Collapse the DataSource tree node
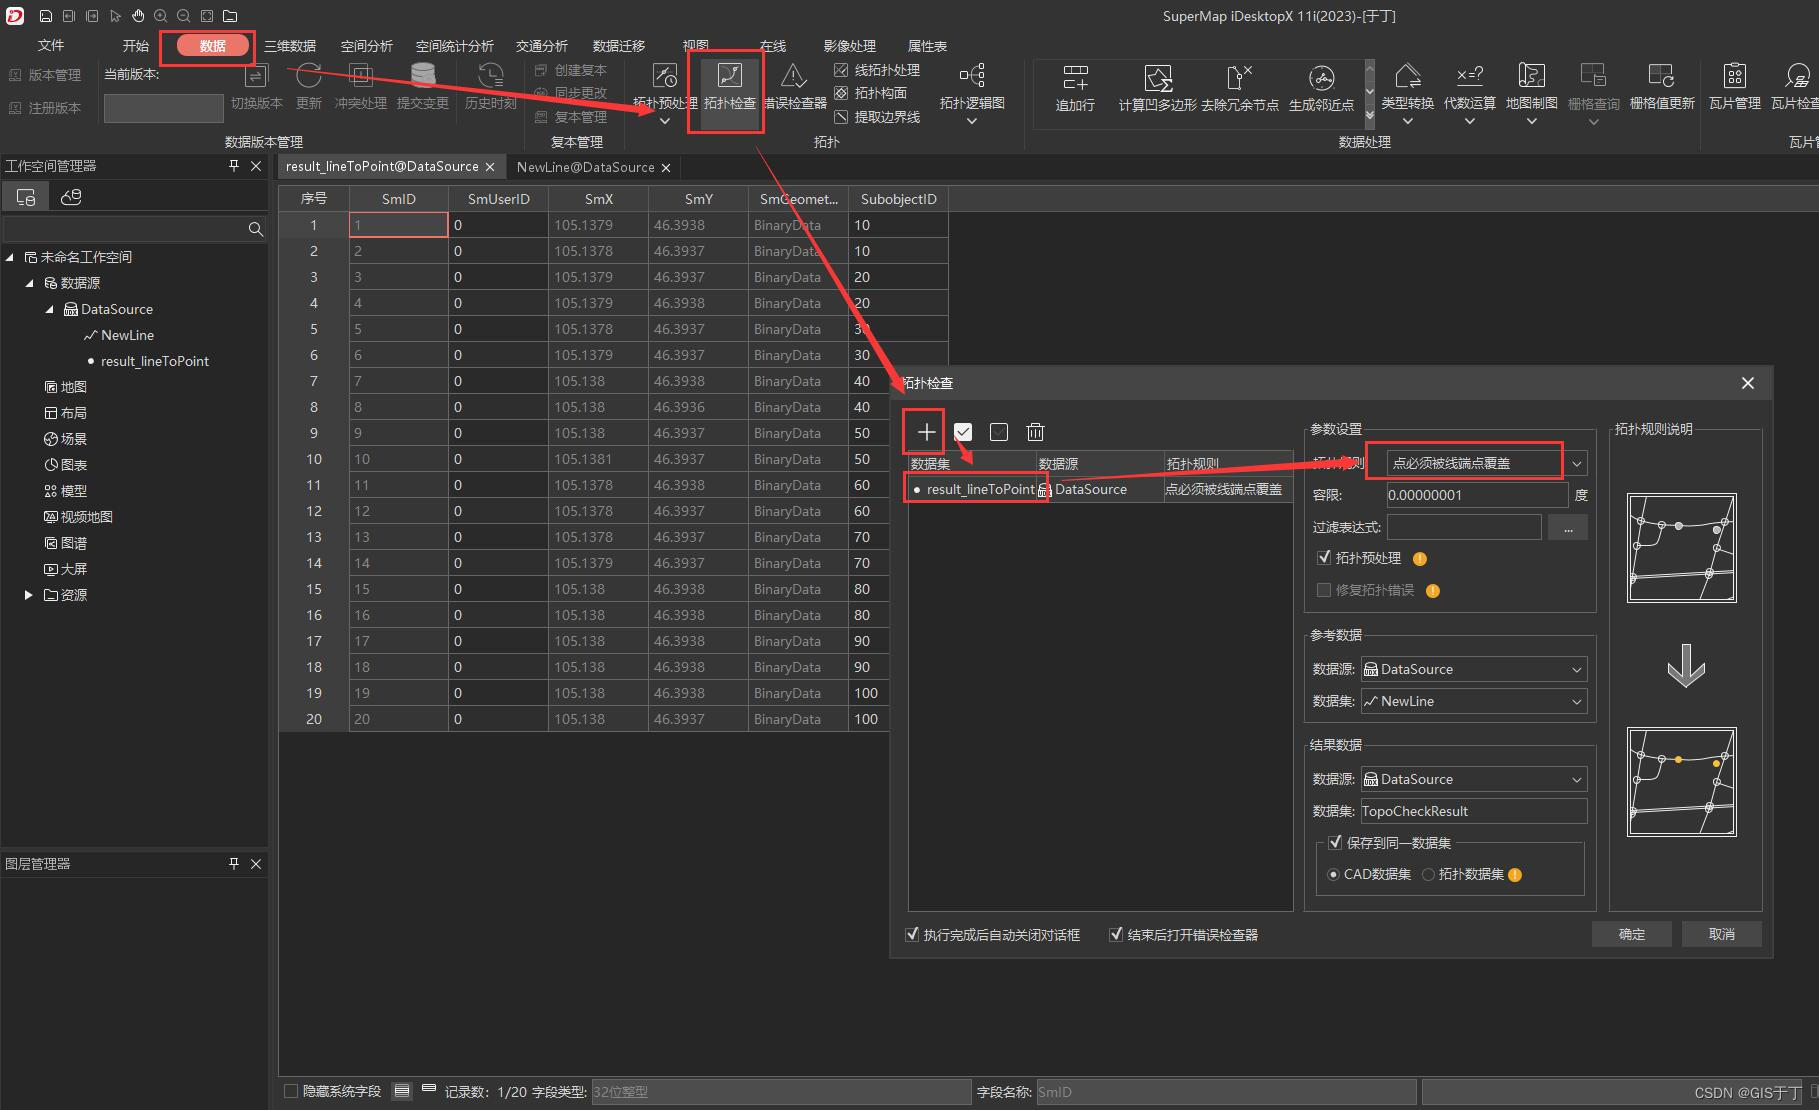The image size is (1819, 1110). coord(50,309)
